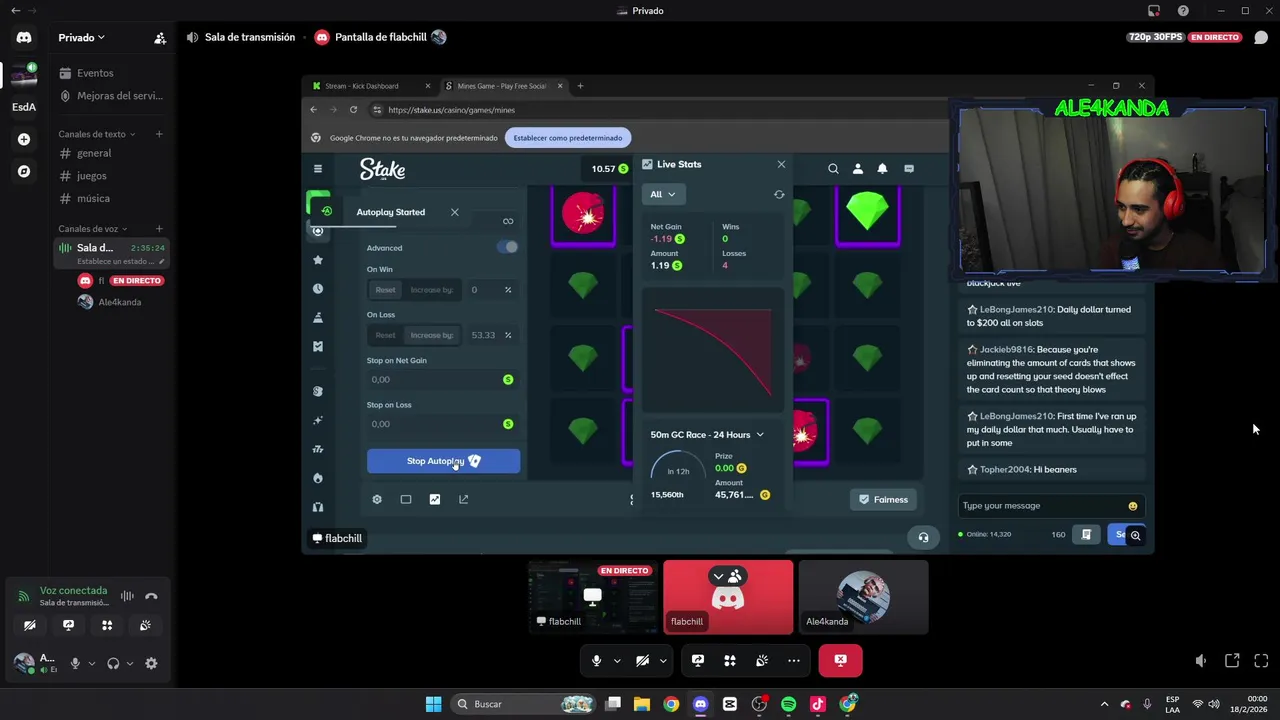
Task: Open Eventos in the sidebar
Action: [110, 73]
